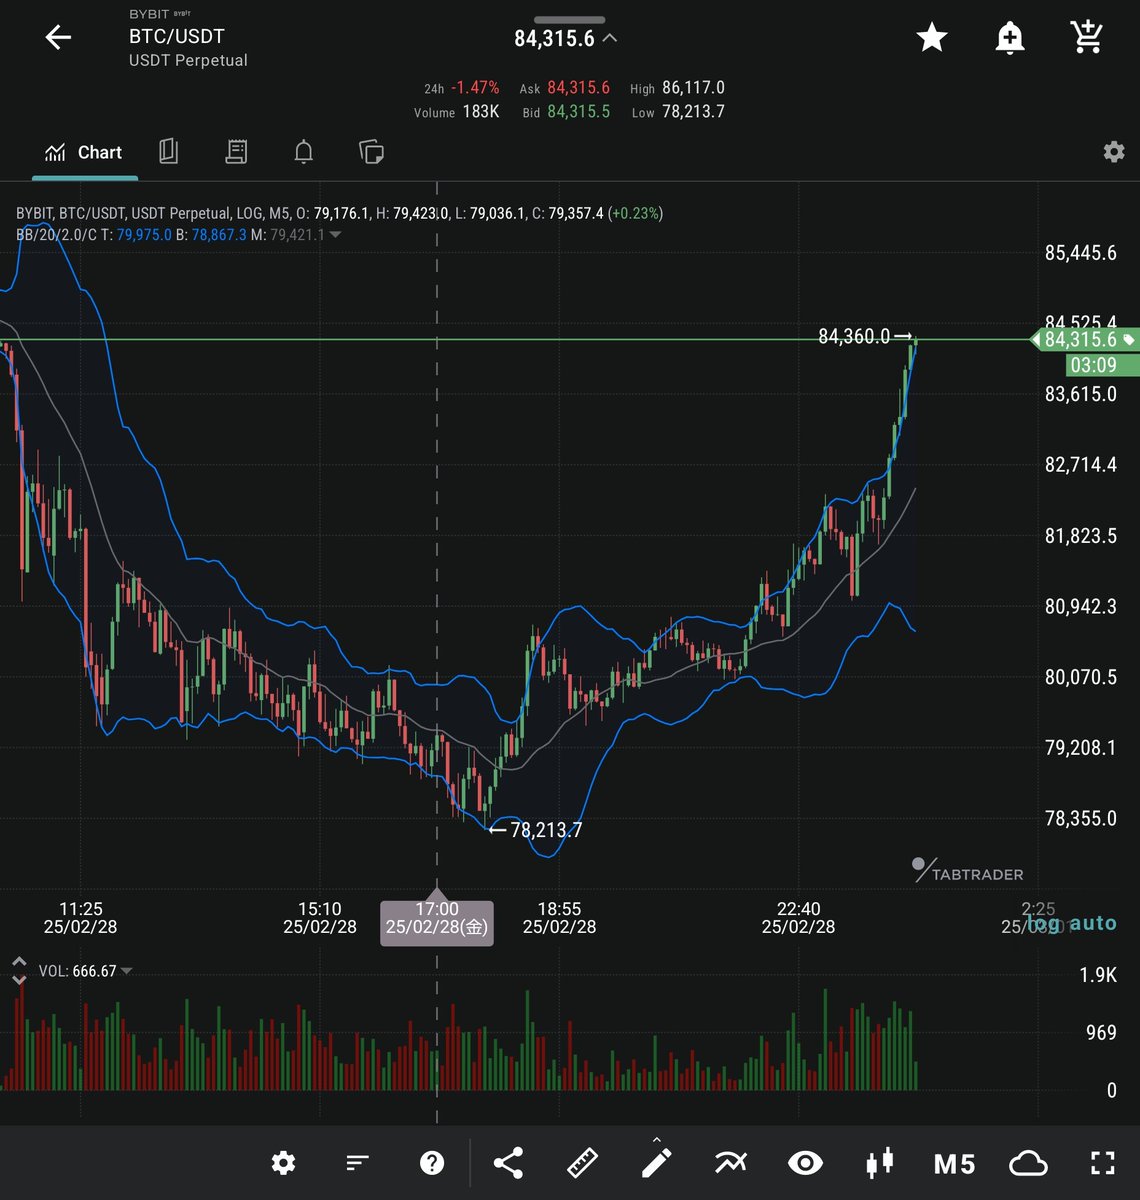This screenshot has height=1200, width=1140.
Task: Change the M5 timeframe
Action: (954, 1163)
